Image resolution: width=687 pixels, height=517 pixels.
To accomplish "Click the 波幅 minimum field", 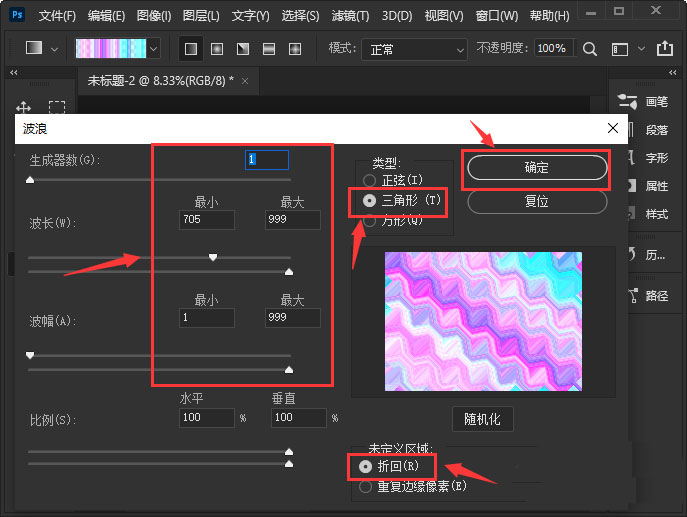I will click(x=207, y=318).
